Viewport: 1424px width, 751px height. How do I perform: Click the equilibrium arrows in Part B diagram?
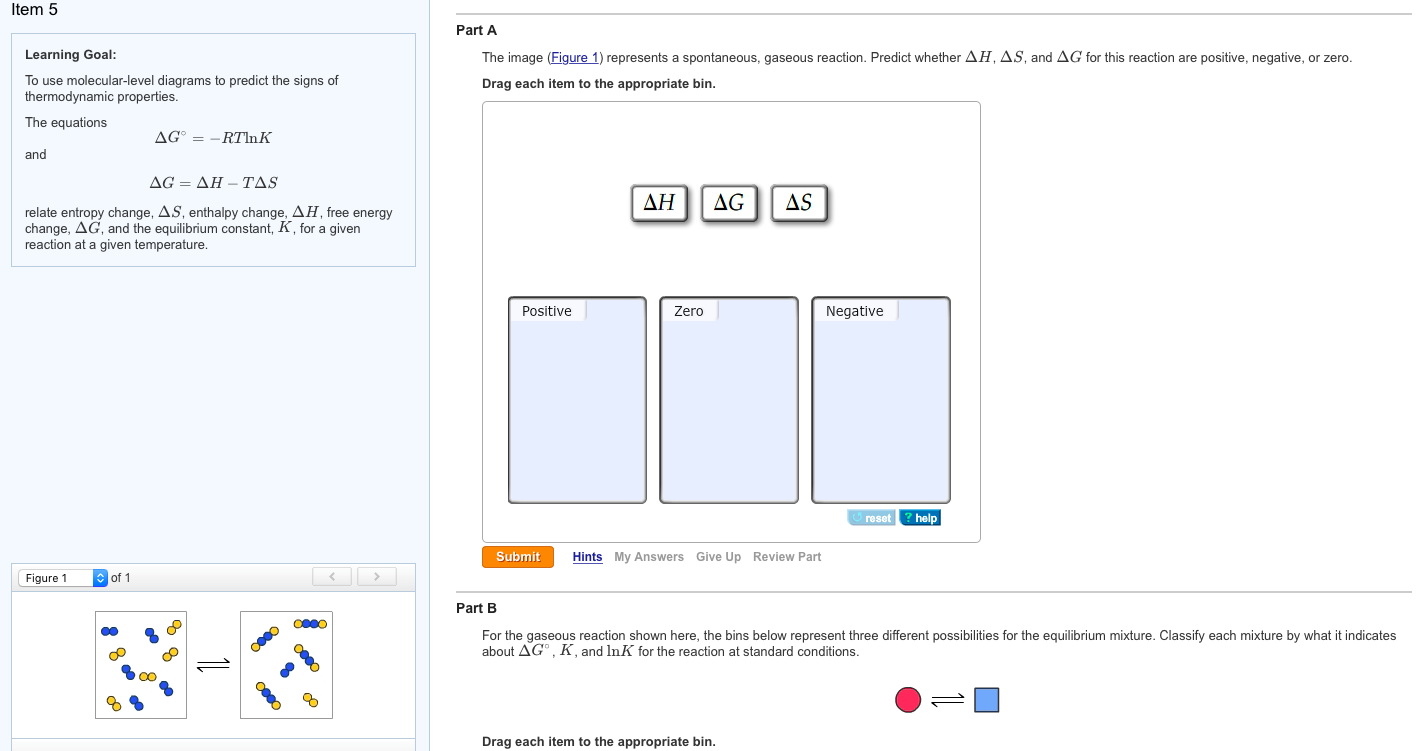click(944, 699)
